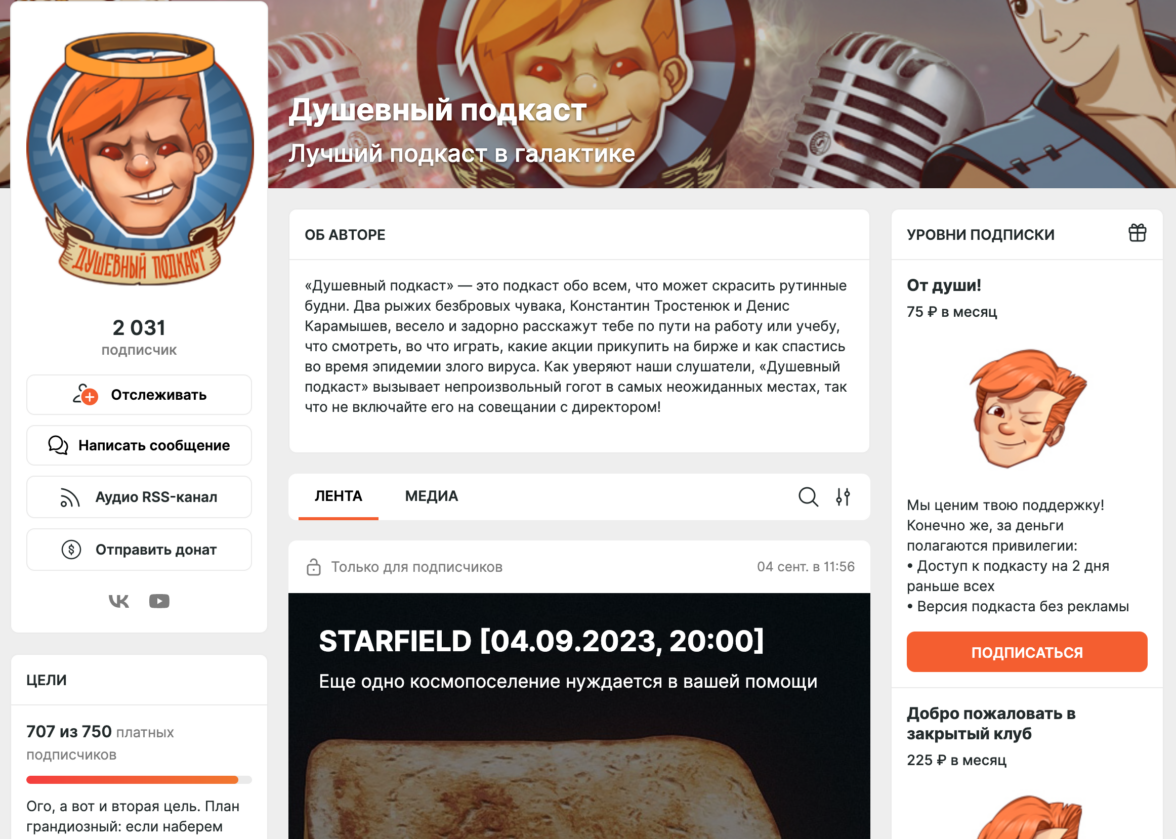Select the Добро пожаловать в закрытый клуб tier
The height and width of the screenshot is (839, 1176).
click(x=991, y=724)
